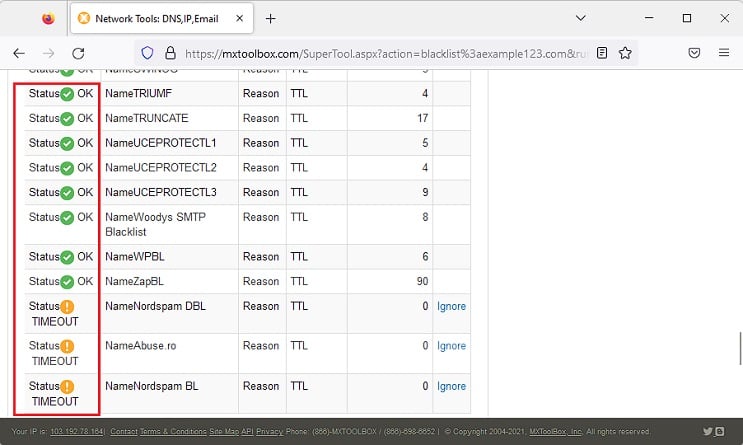Screen dimensions: 743x445
Task: Click the mxtoolbox.com address bar URL
Action: [x=386, y=54]
